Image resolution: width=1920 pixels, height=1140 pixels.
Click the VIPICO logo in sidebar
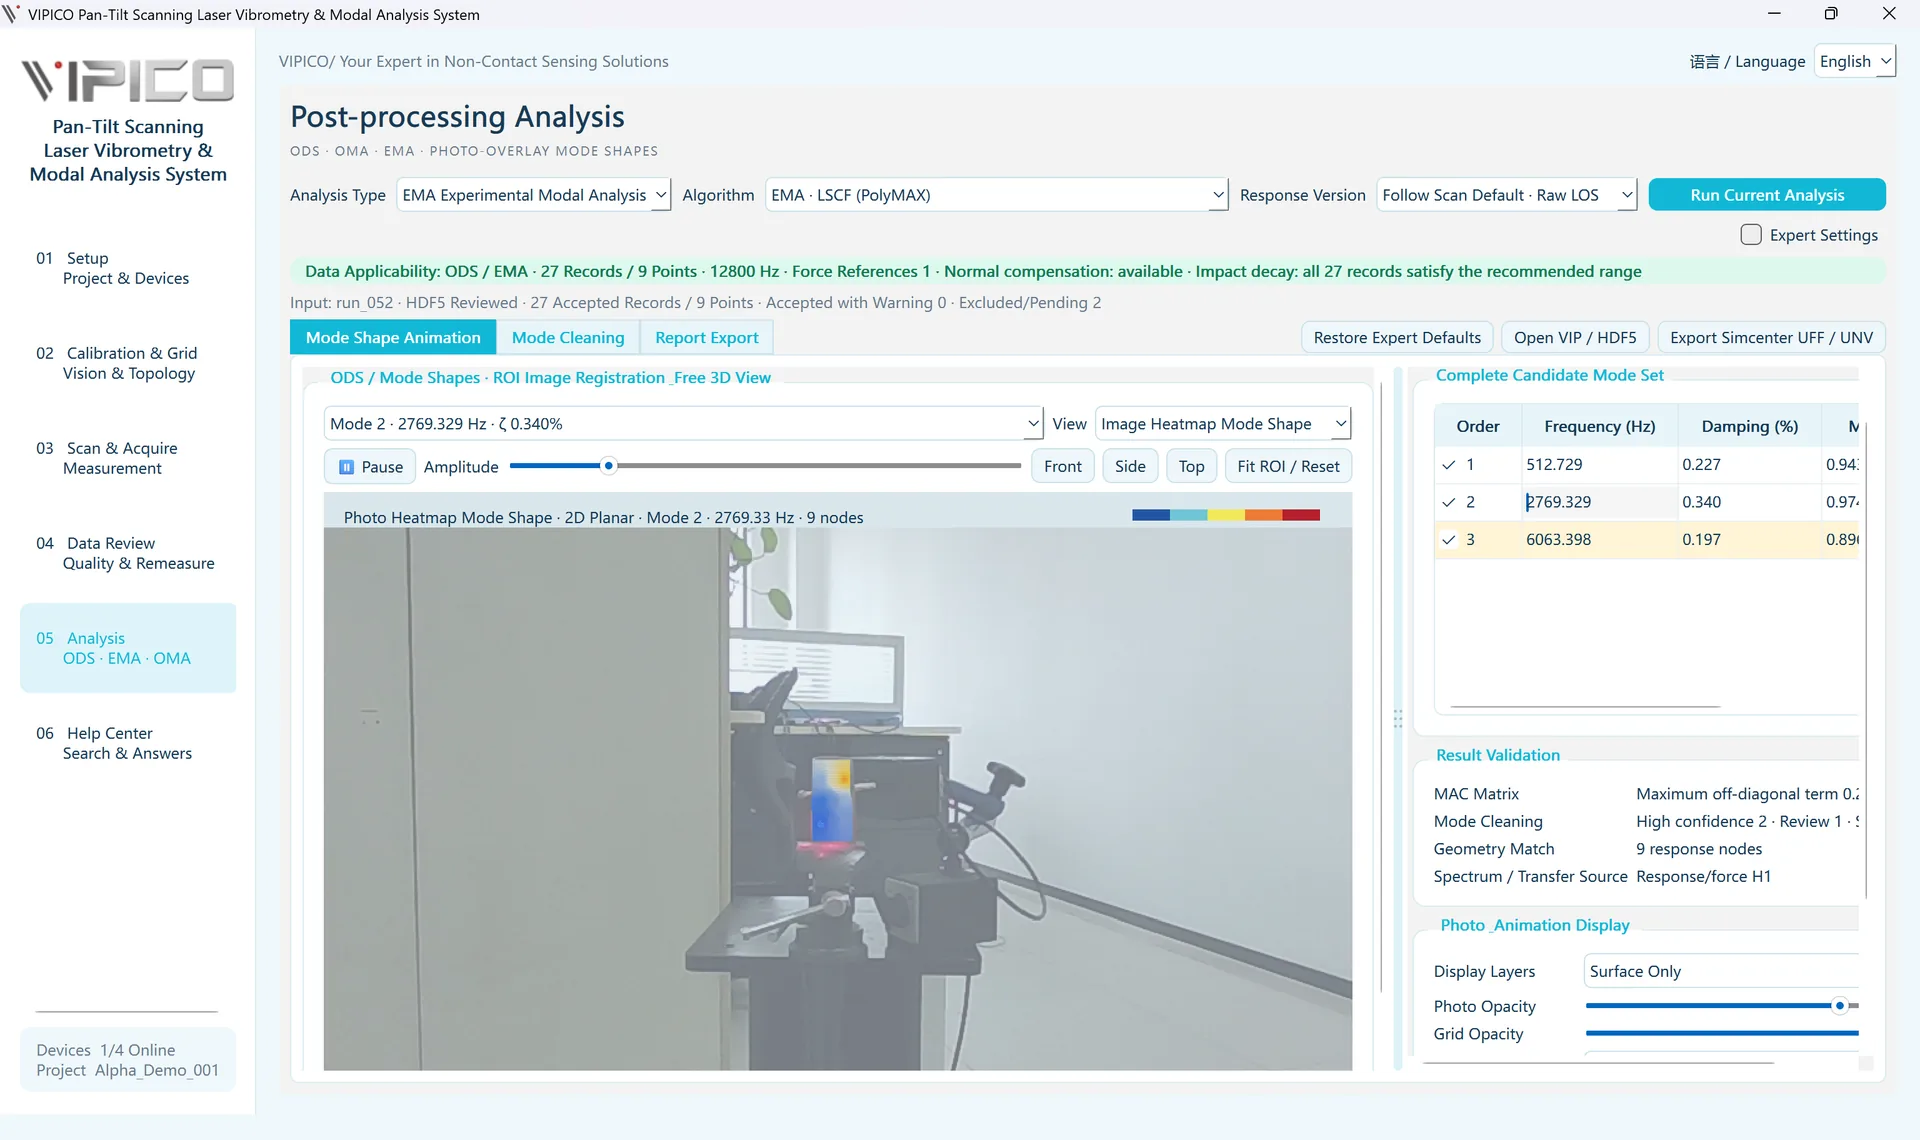tap(128, 81)
